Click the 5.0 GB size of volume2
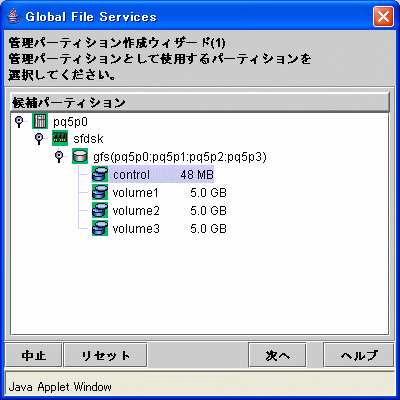 [208, 211]
